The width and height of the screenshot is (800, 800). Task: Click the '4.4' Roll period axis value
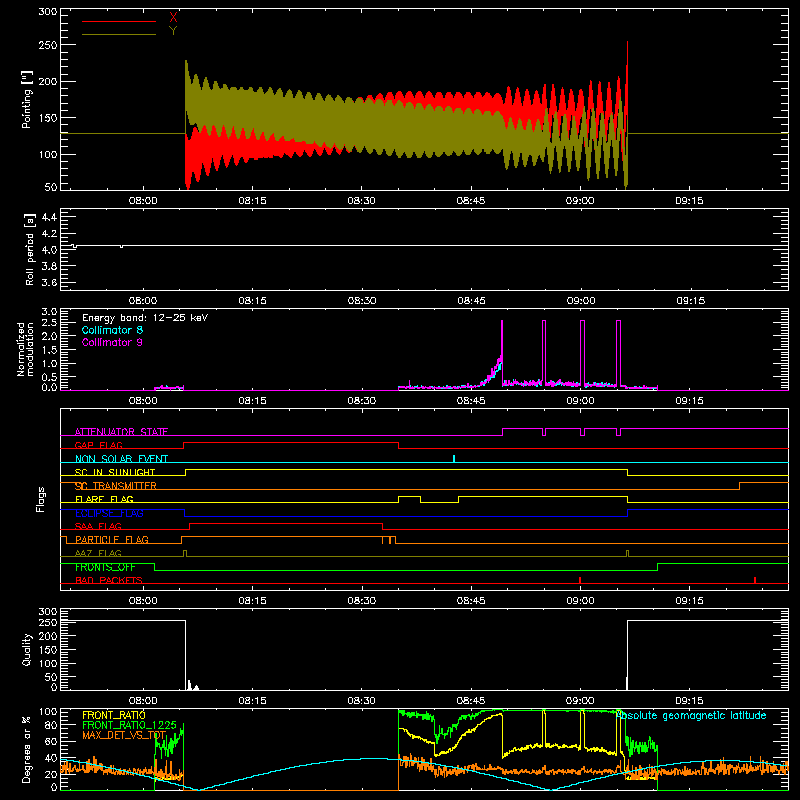[x=49, y=217]
